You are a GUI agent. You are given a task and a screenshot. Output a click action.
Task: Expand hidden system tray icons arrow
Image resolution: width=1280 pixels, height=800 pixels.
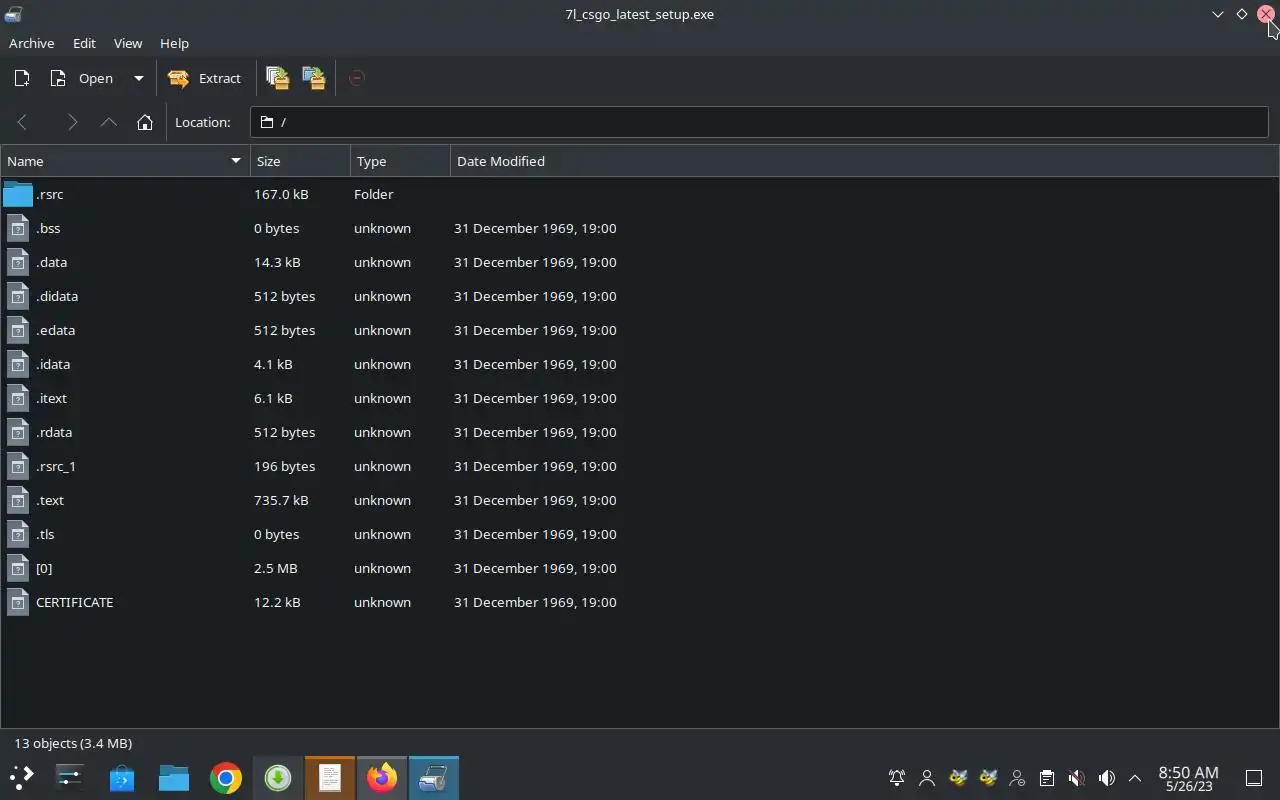tap(1135, 777)
